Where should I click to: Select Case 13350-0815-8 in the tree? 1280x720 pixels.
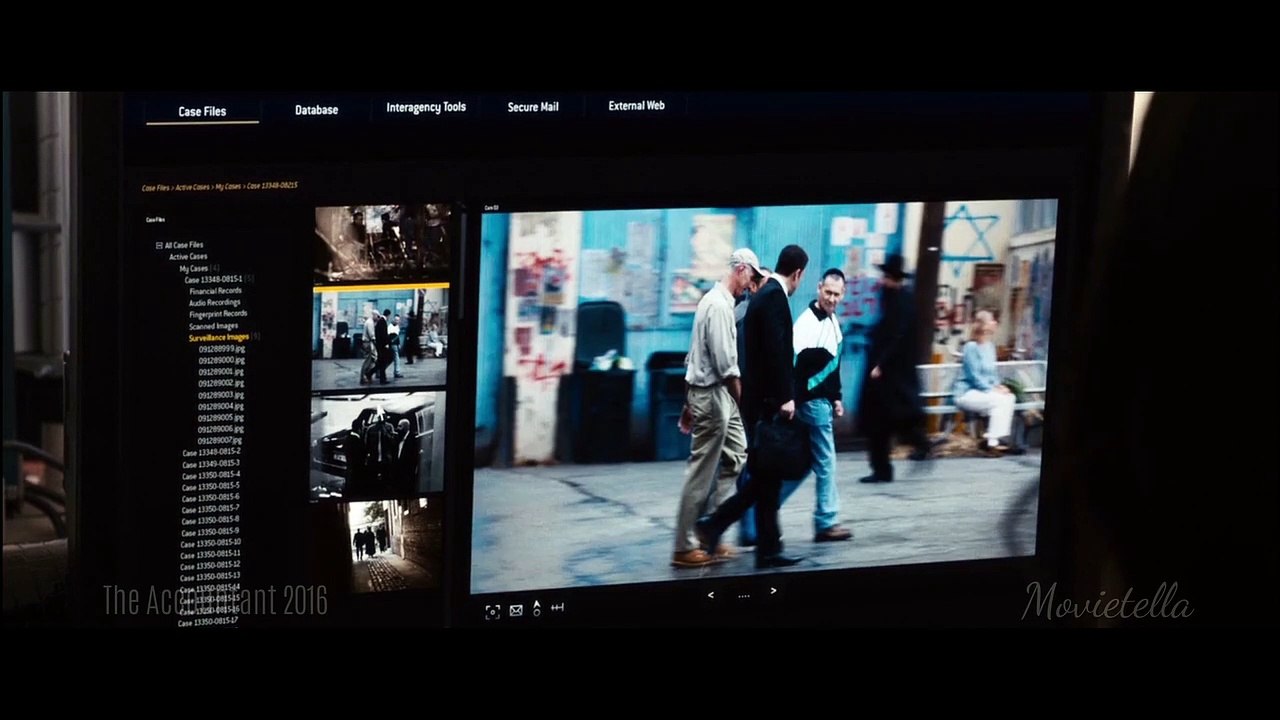(211, 520)
